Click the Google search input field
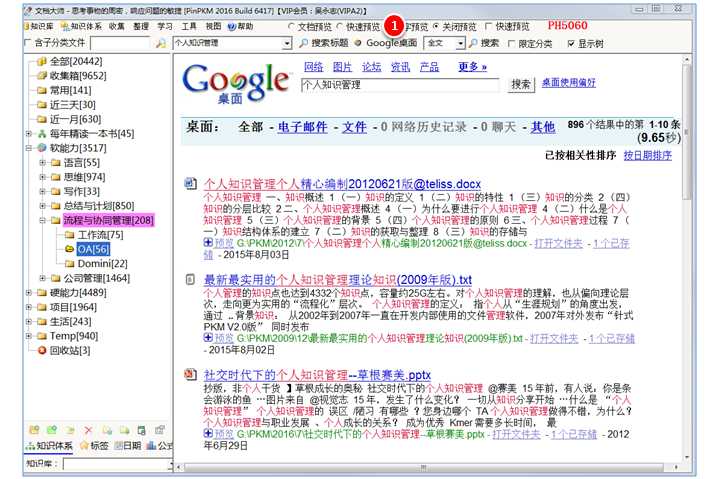This screenshot has width=720, height=479. (x=400, y=85)
